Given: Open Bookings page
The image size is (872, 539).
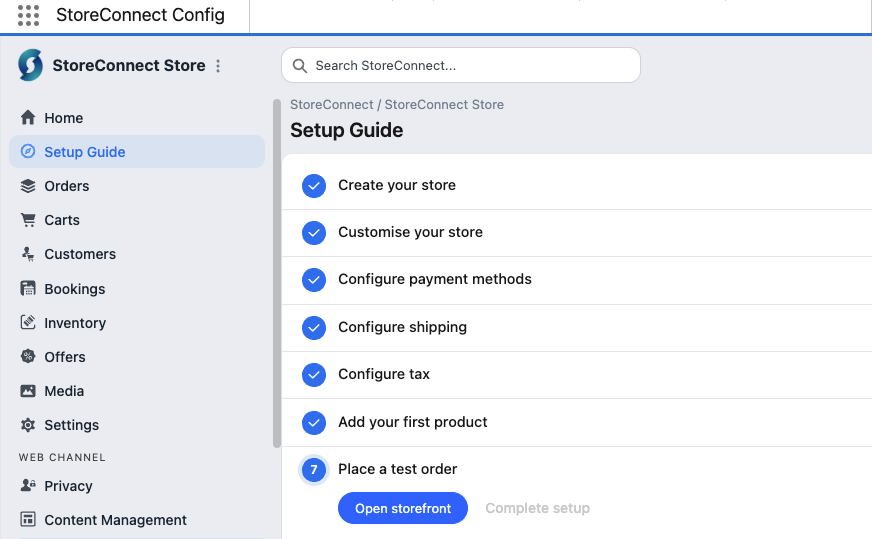Looking at the screenshot, I should pos(137,289).
